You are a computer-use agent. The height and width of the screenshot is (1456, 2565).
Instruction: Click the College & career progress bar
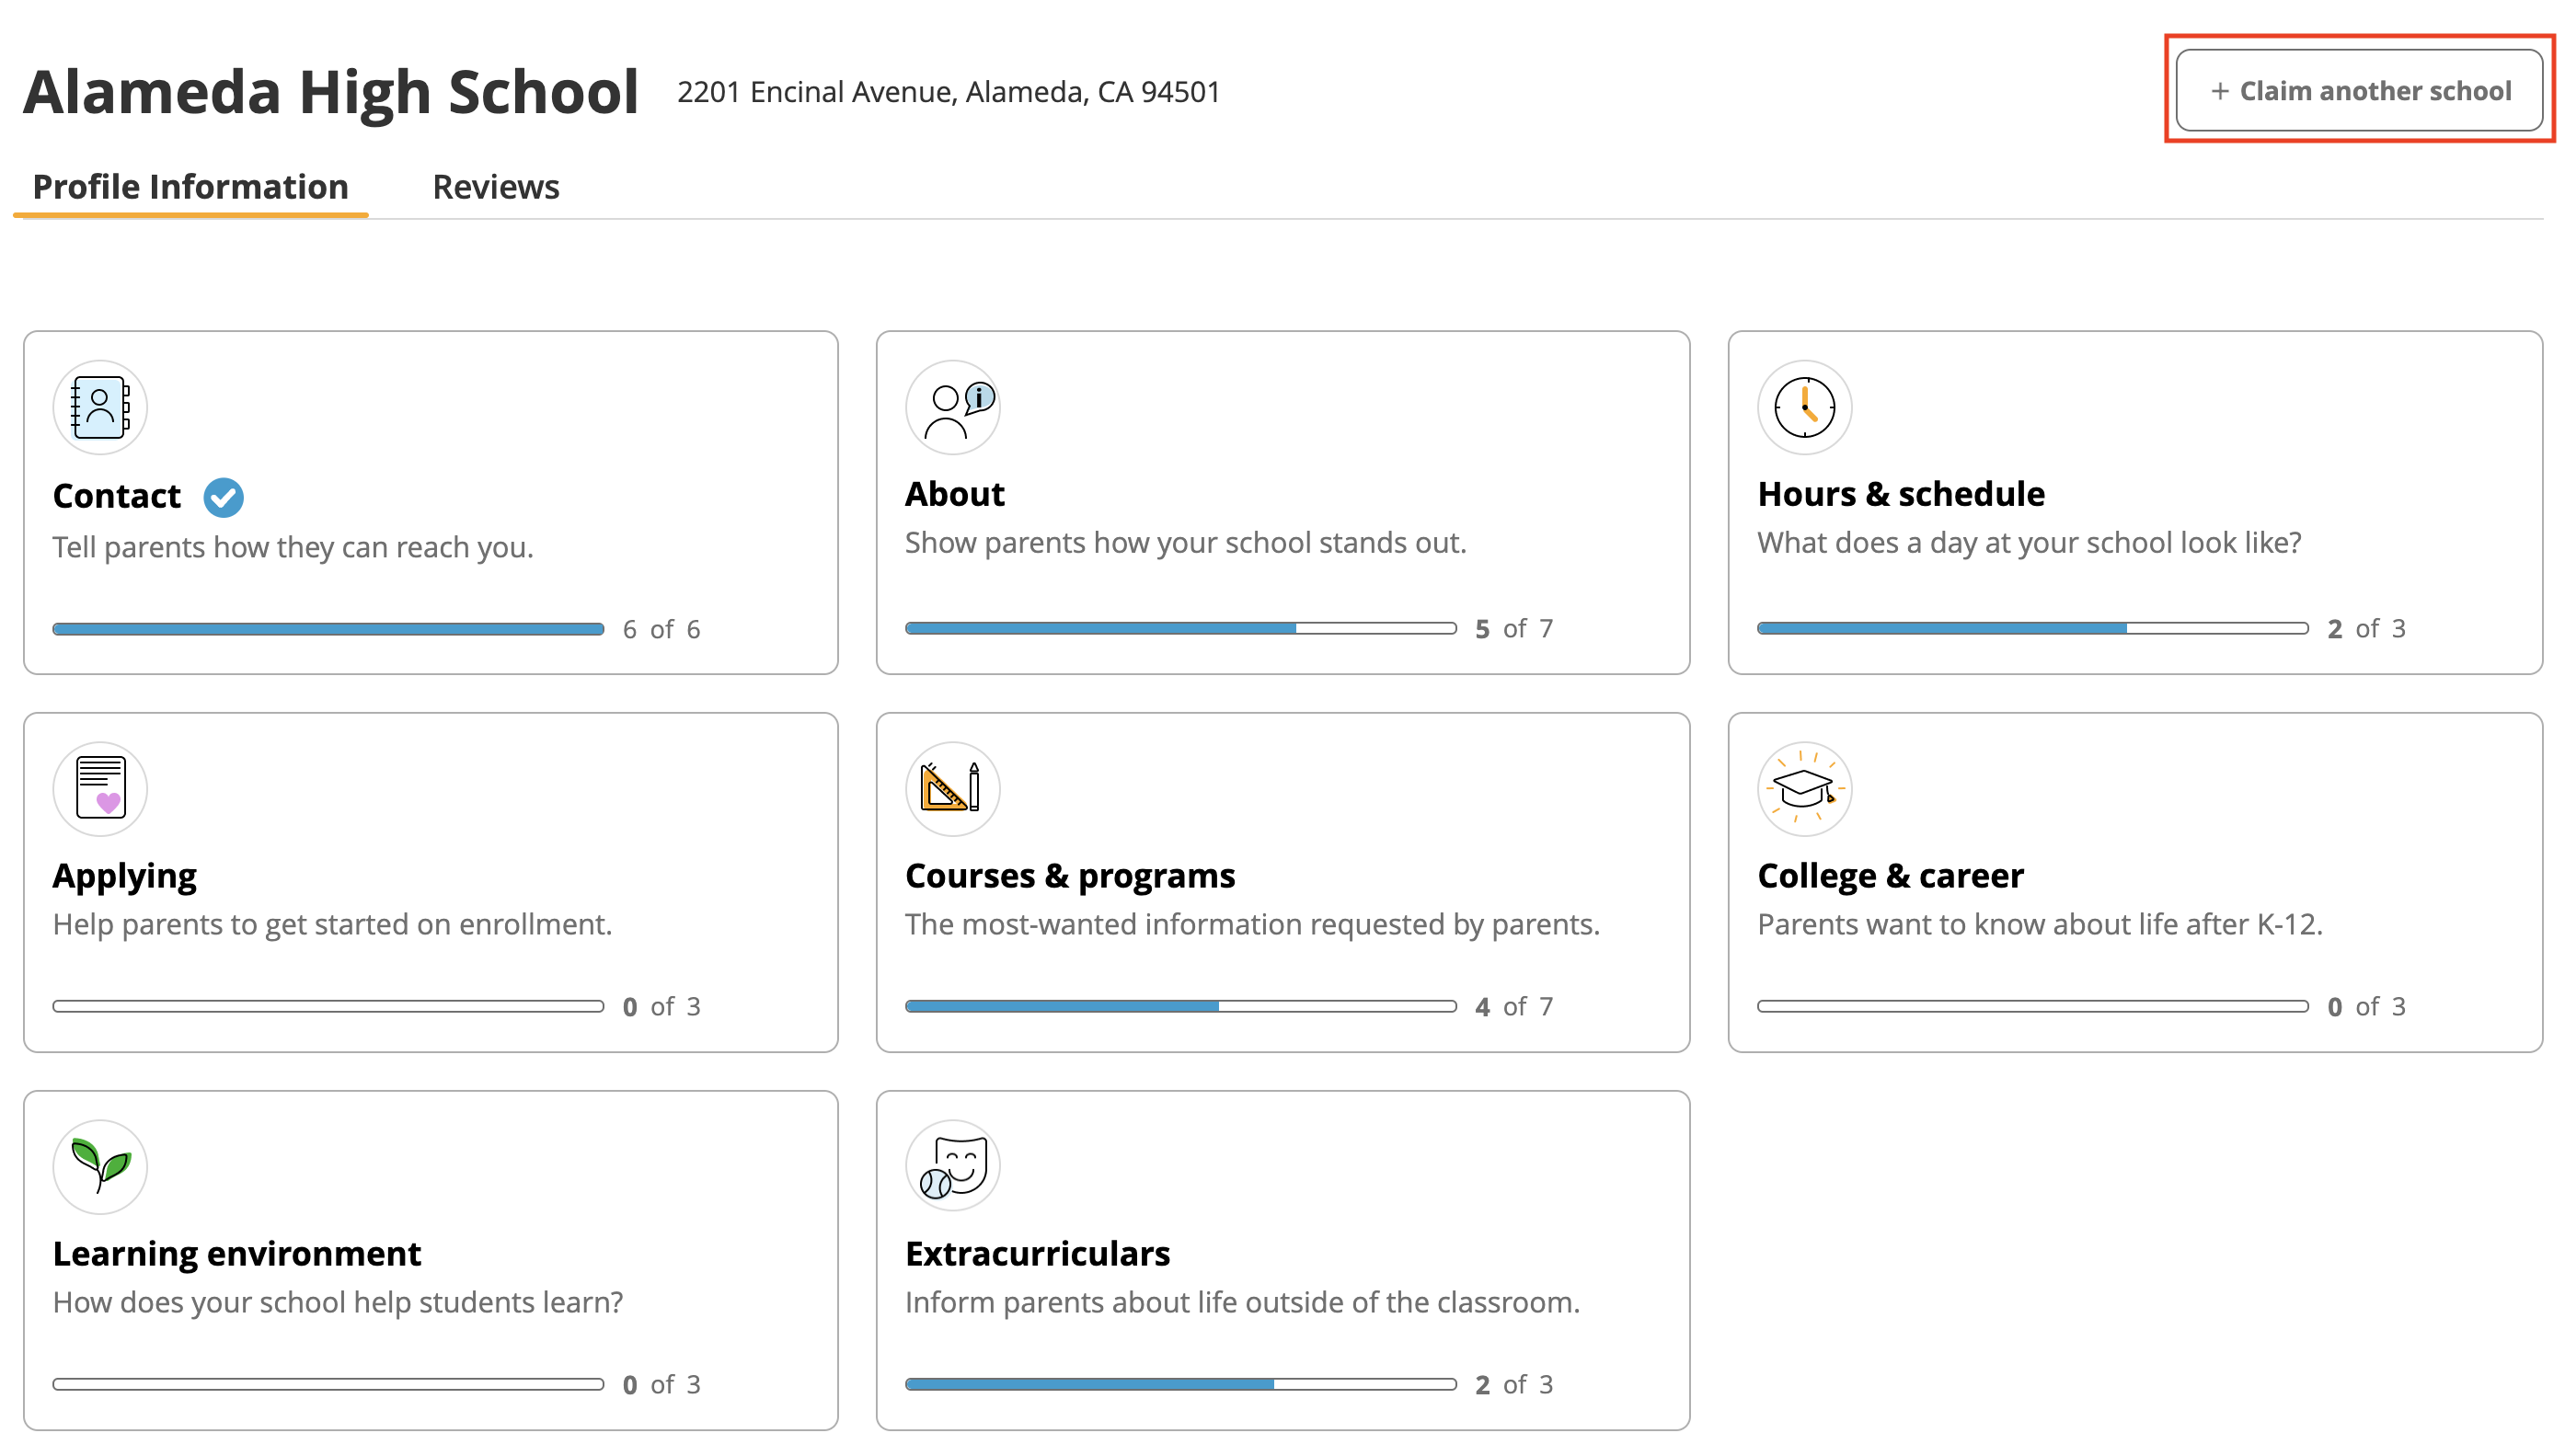pyautogui.click(x=2032, y=1006)
